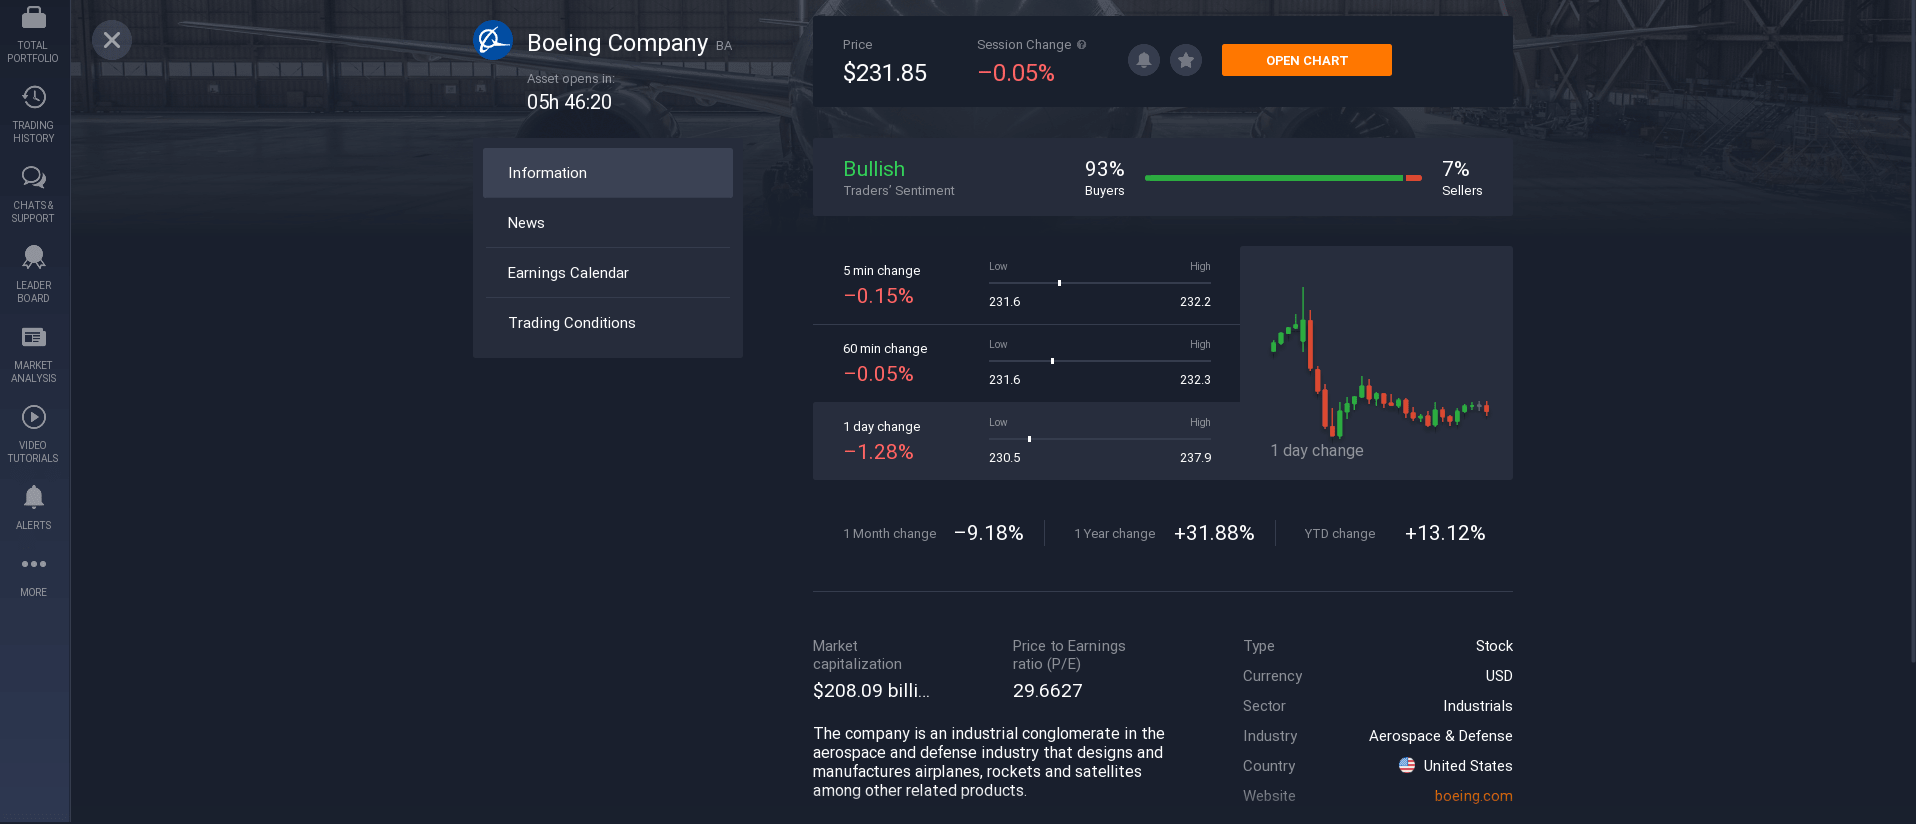1916x824 pixels.
Task: Select the 60 min change row
Action: [1026, 363]
